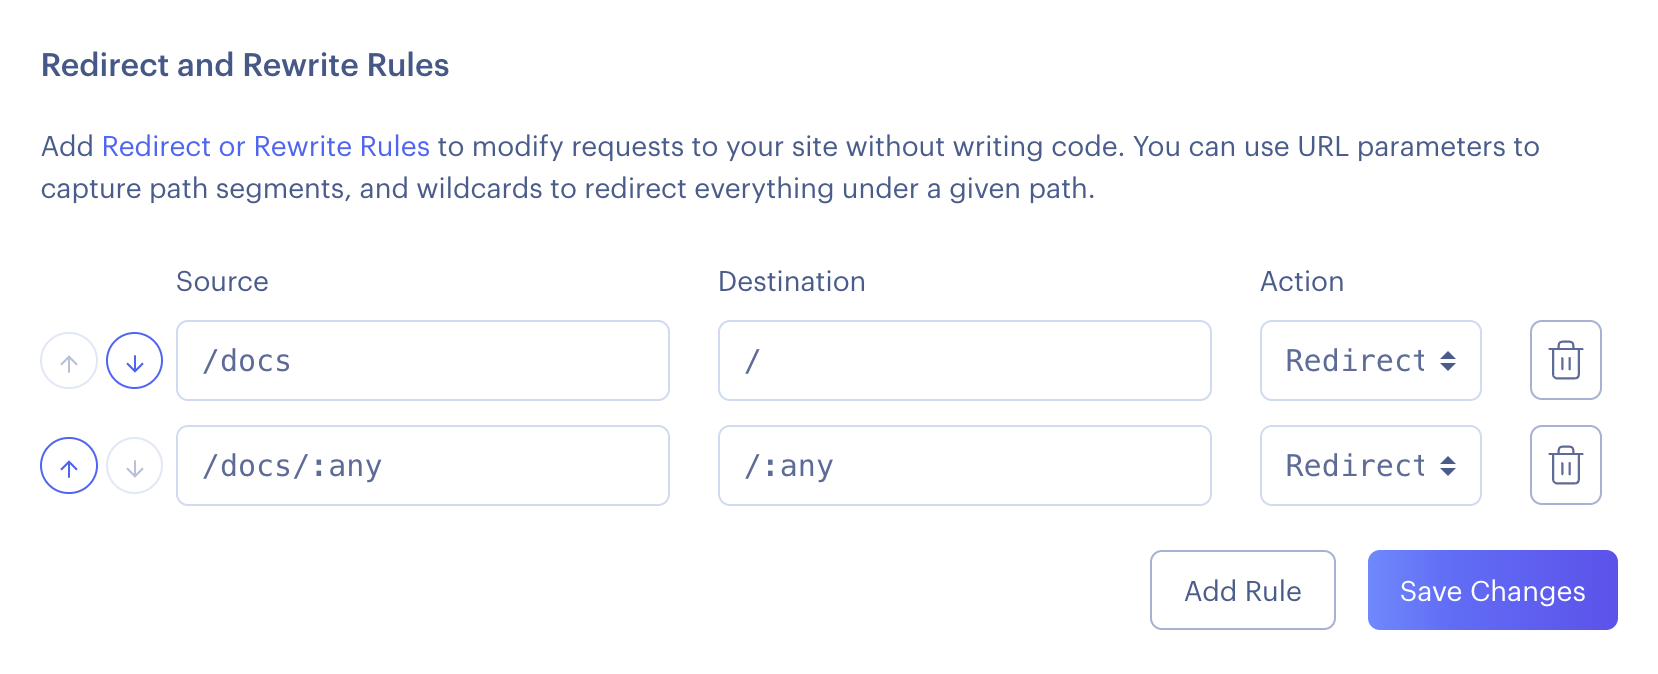
Task: Click the Source field containing /docs
Action: point(422,360)
